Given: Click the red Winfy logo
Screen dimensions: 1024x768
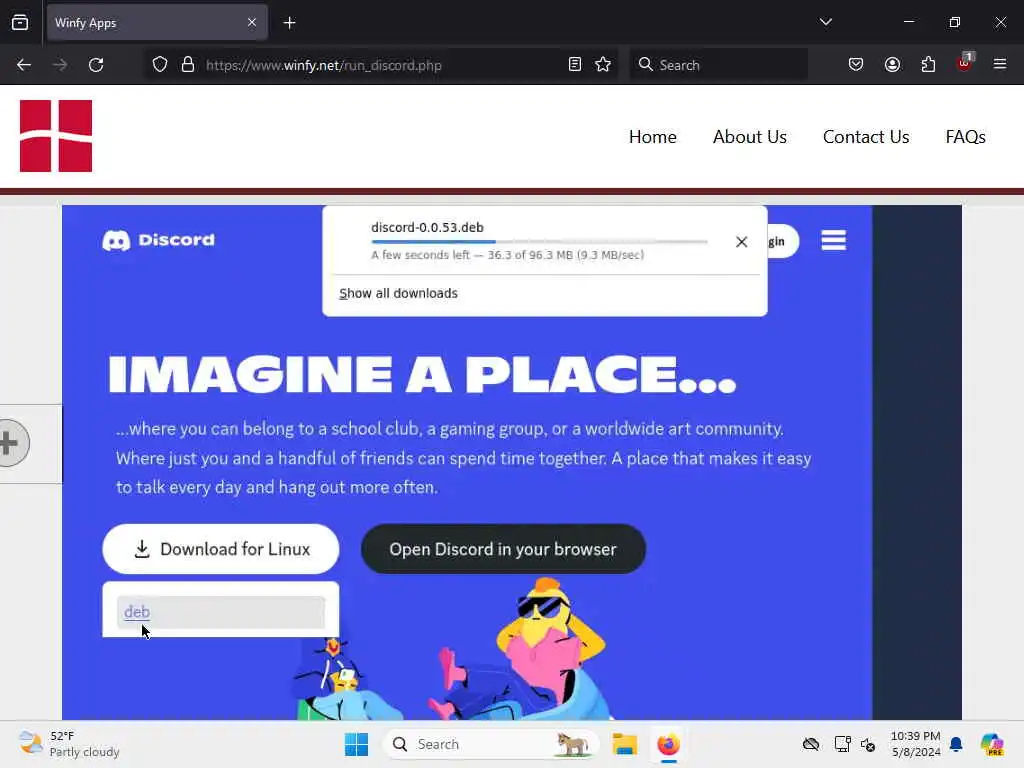Looking at the screenshot, I should pos(56,136).
